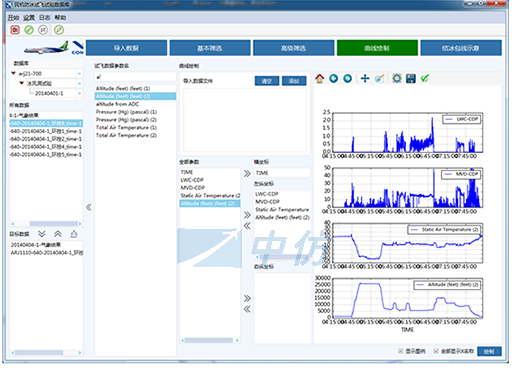Click the horizontal scrollbar under the all-data list
Screen dimensions: 518x376
[x=46, y=224]
